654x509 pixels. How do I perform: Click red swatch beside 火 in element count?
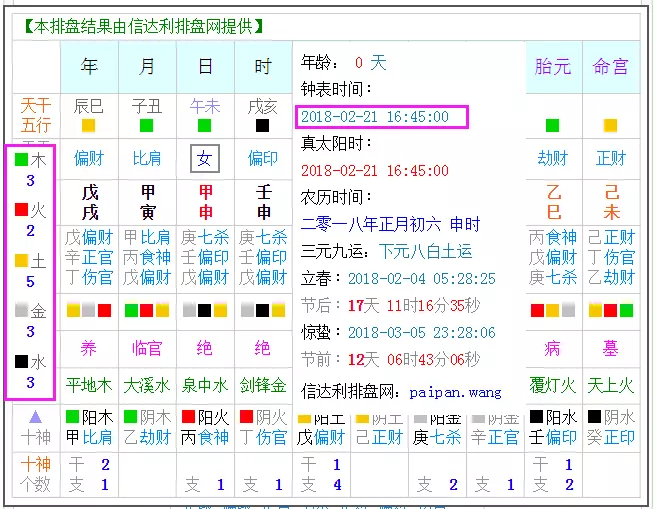[21, 209]
